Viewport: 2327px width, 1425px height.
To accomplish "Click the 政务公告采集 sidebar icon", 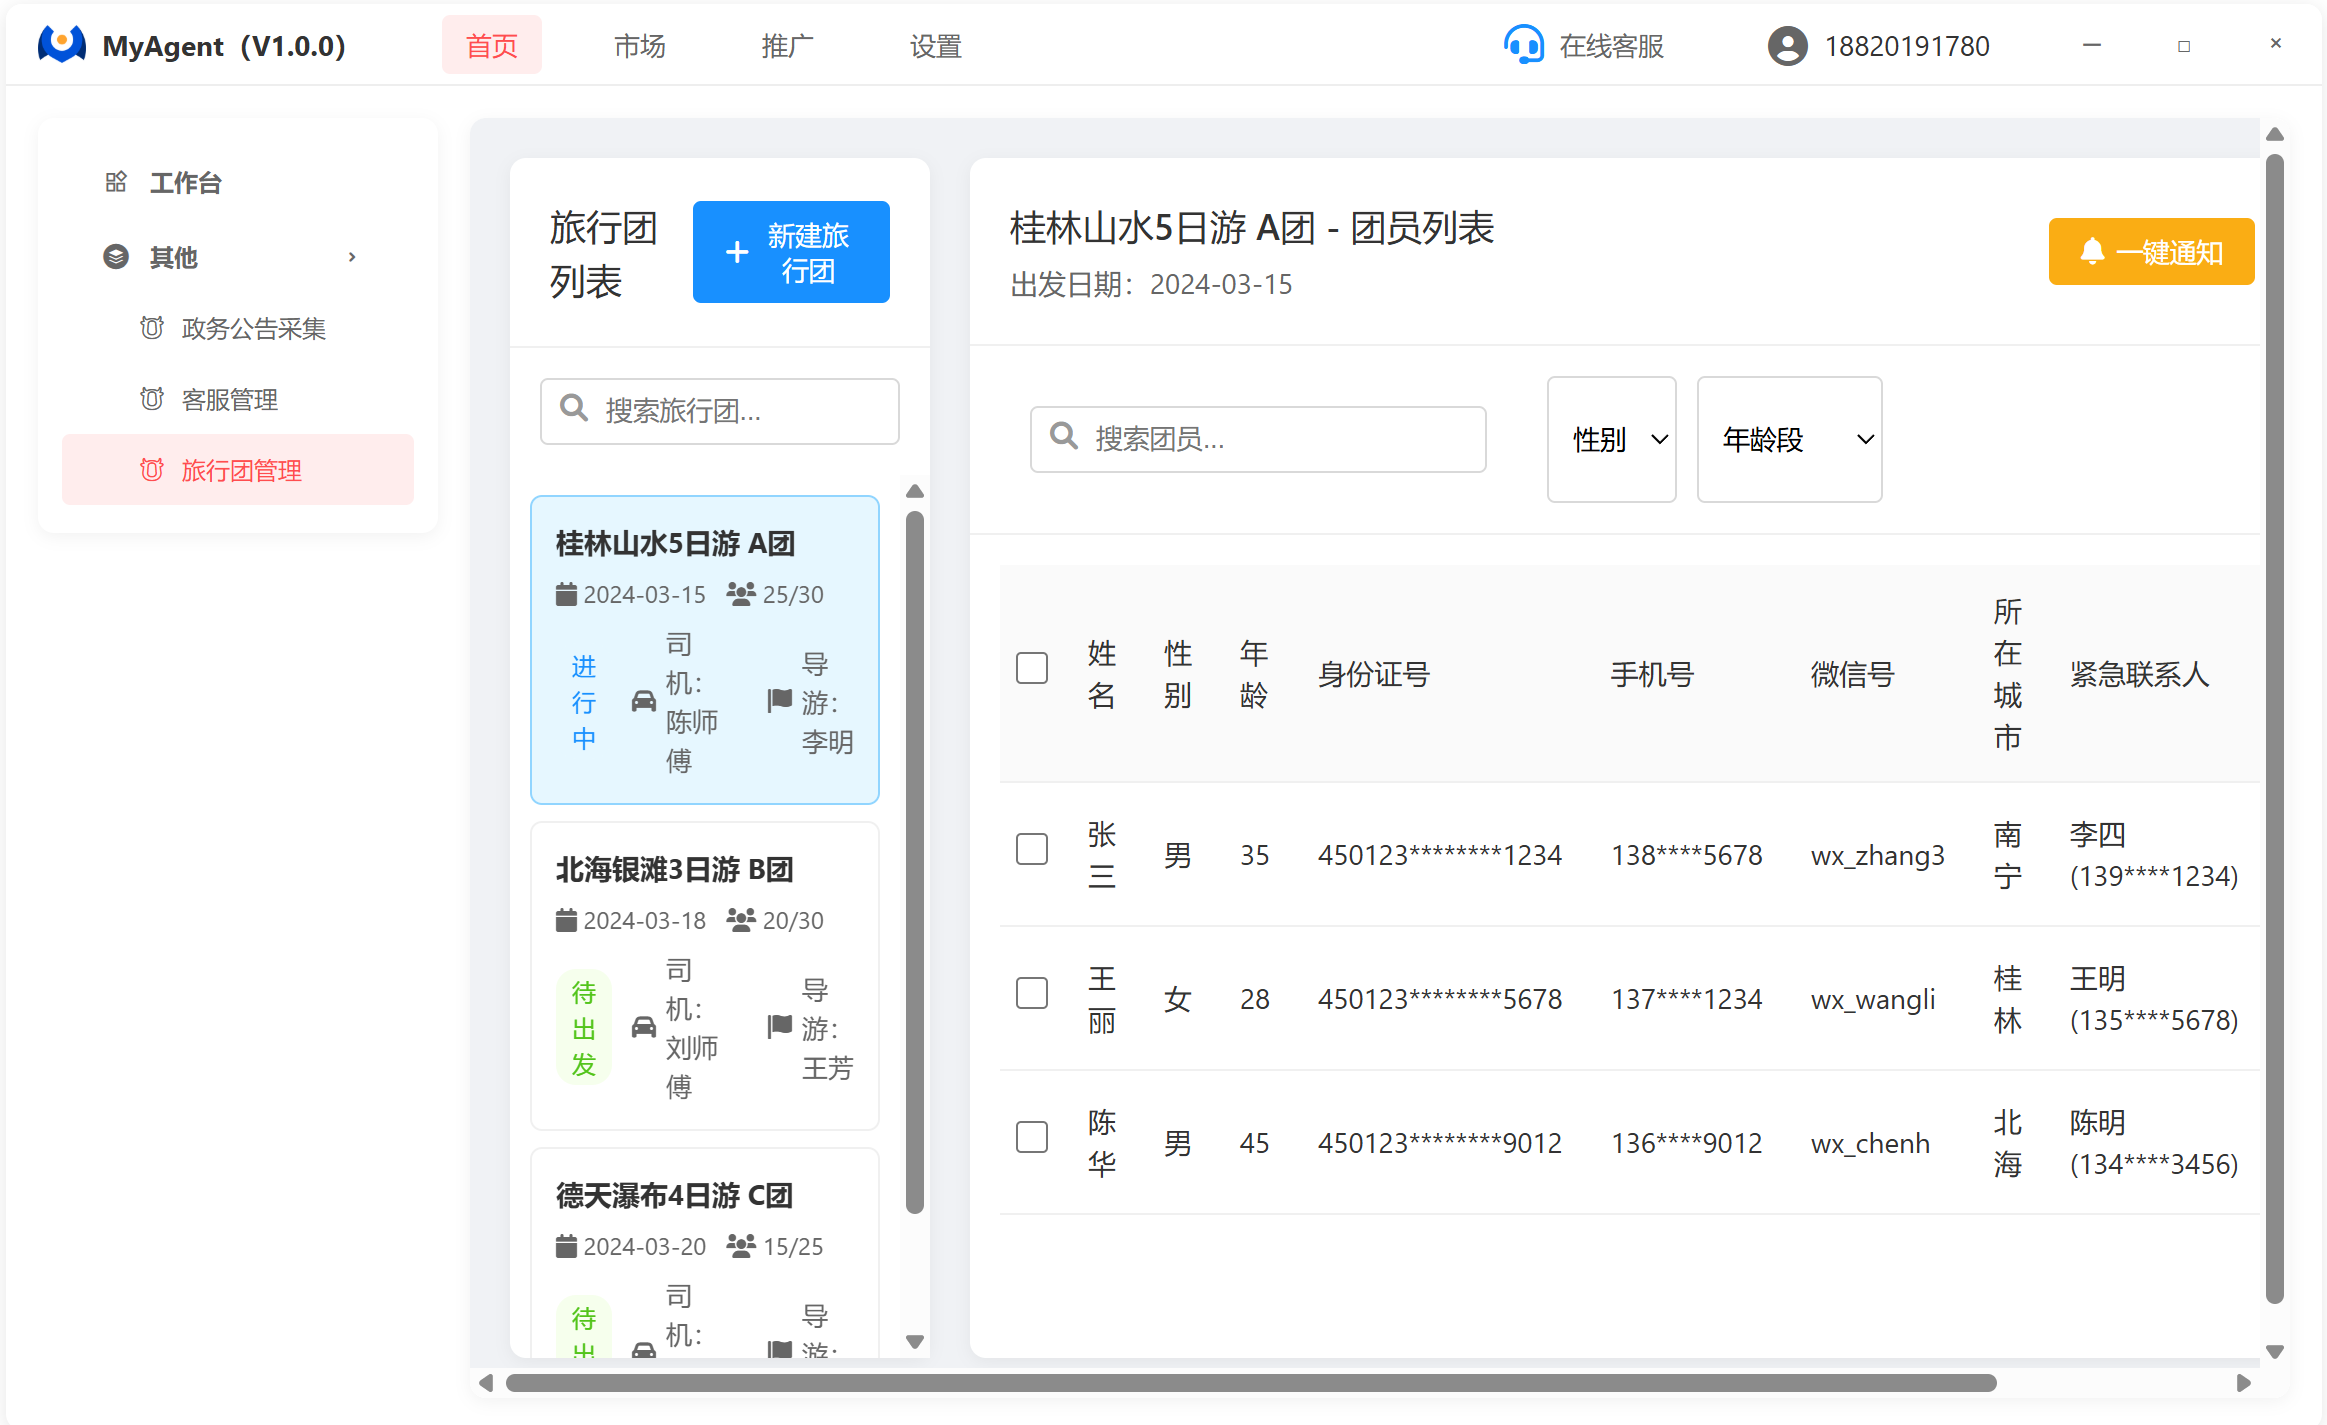I will click(152, 328).
